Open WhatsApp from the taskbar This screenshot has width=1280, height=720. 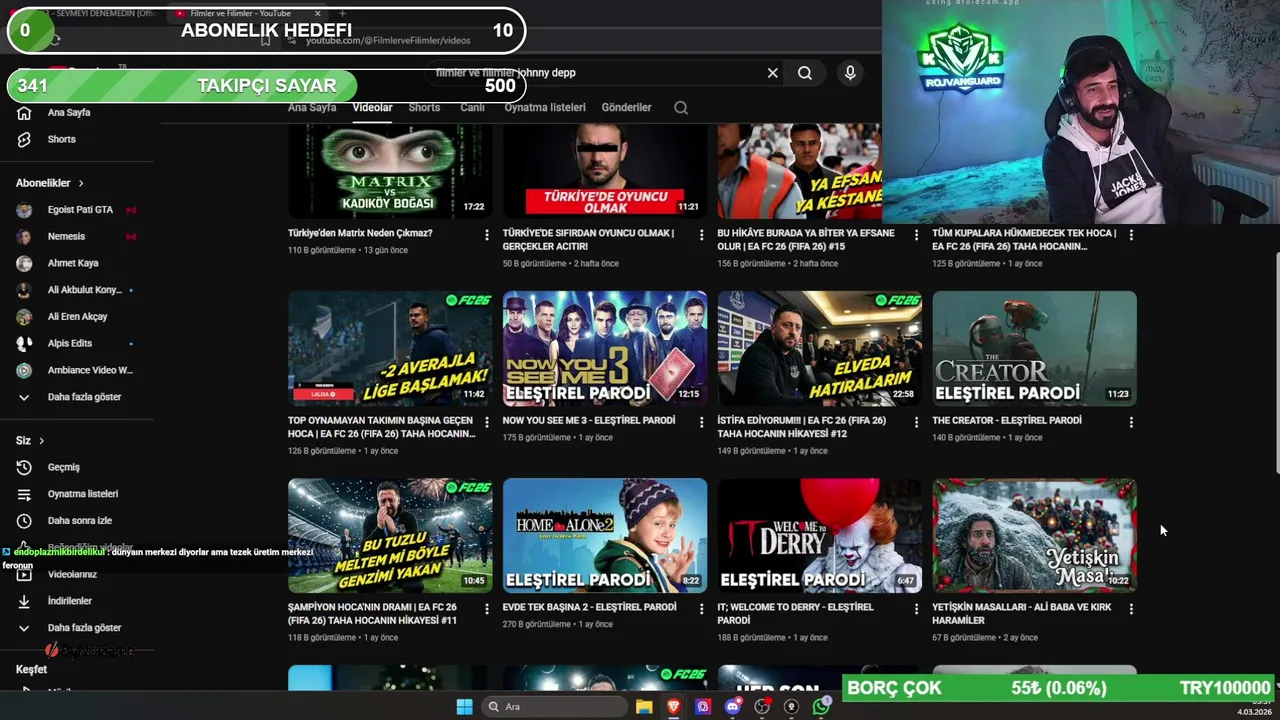coord(821,707)
